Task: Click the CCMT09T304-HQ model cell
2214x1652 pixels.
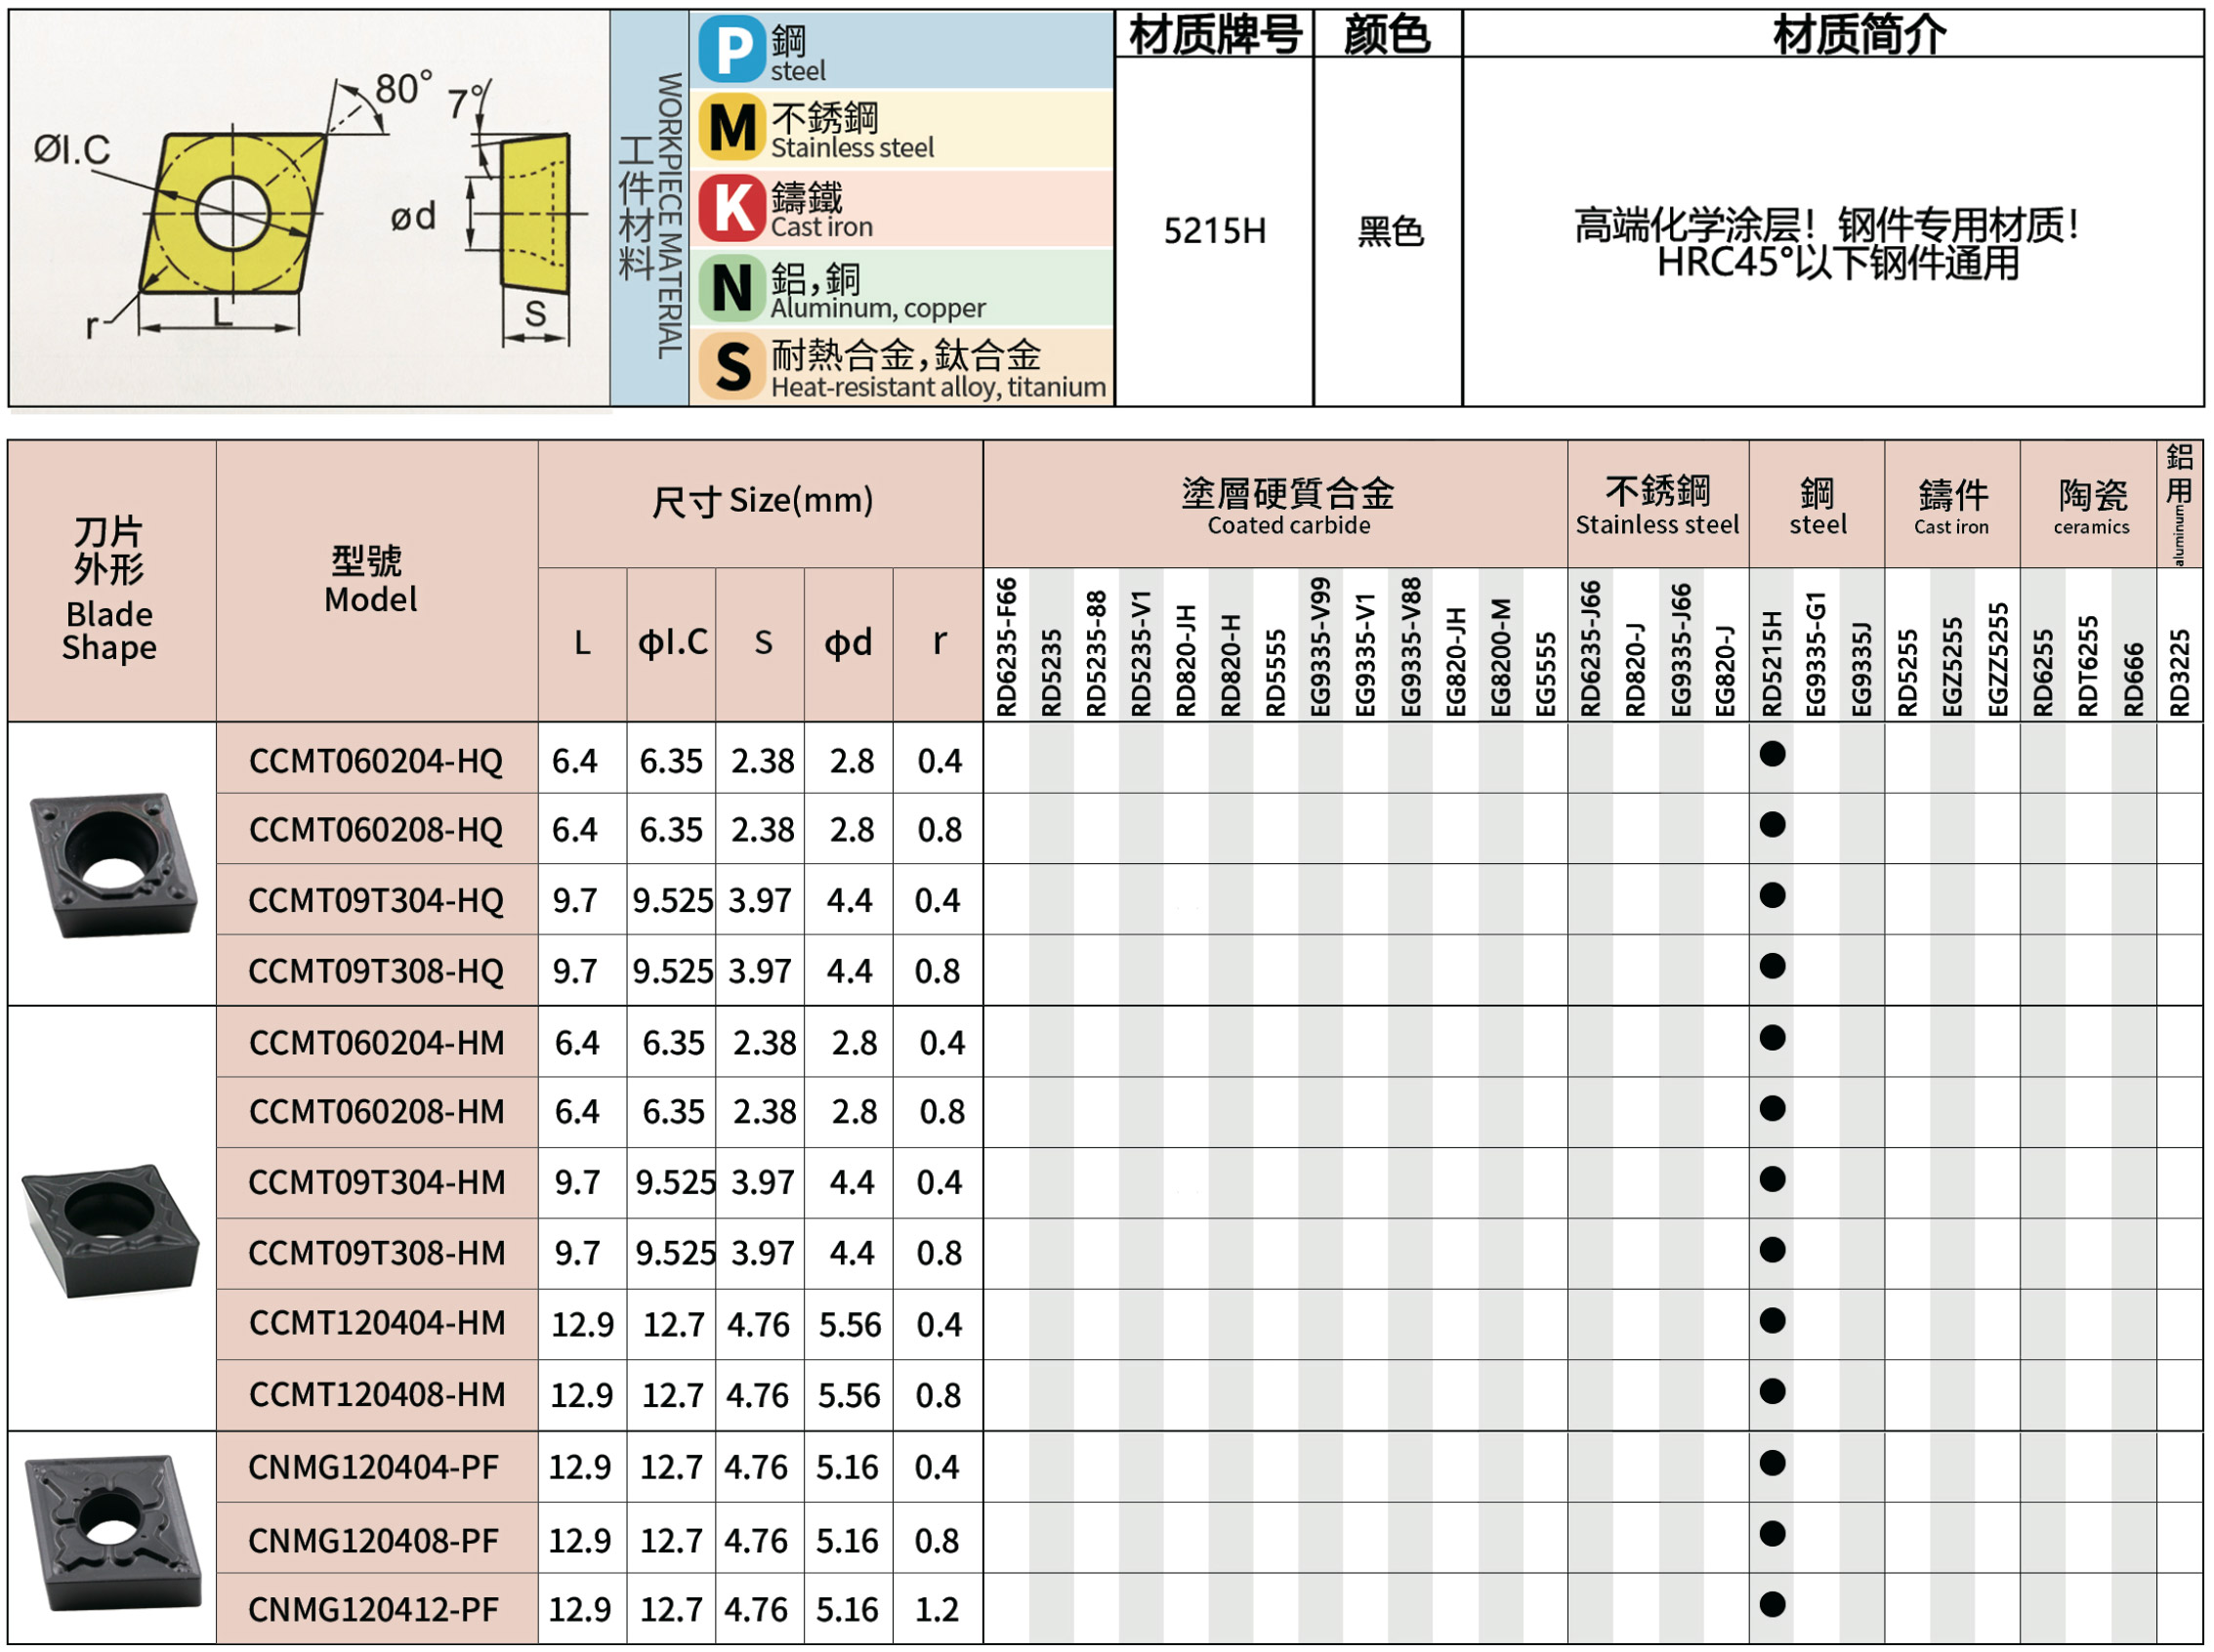Action: [x=376, y=901]
